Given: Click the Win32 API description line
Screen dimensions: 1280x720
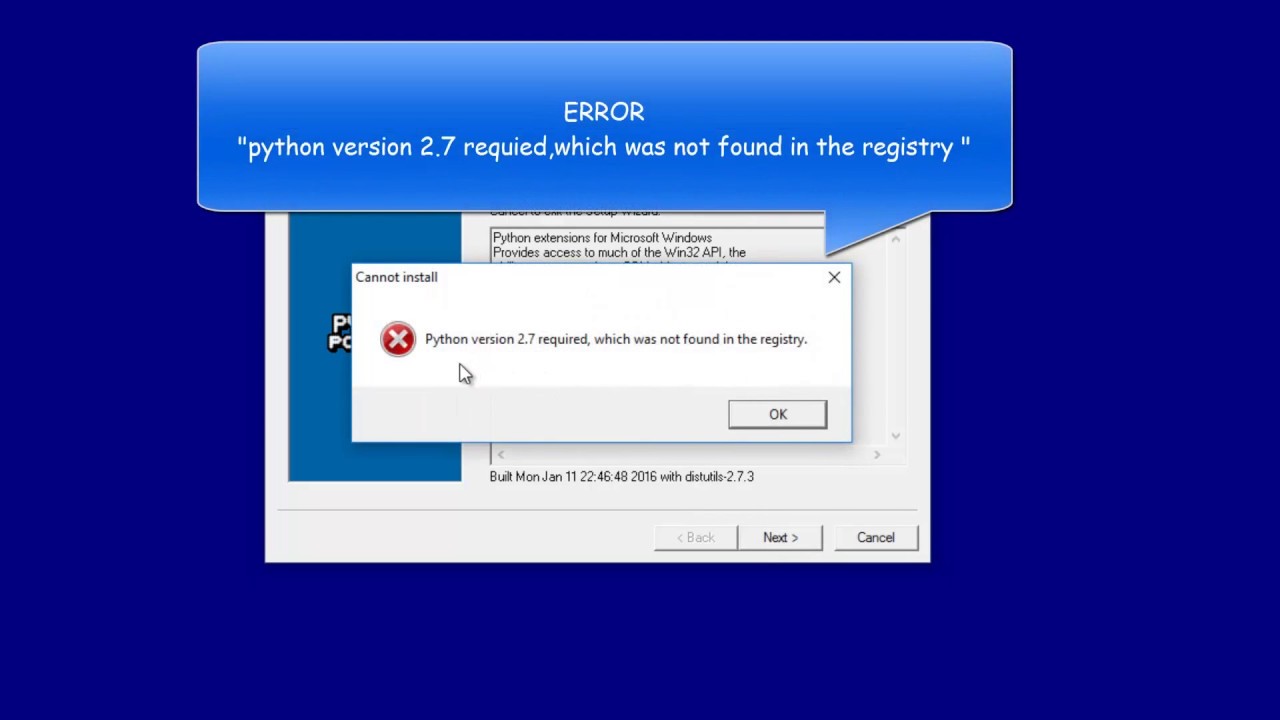Looking at the screenshot, I should pyautogui.click(x=619, y=253).
